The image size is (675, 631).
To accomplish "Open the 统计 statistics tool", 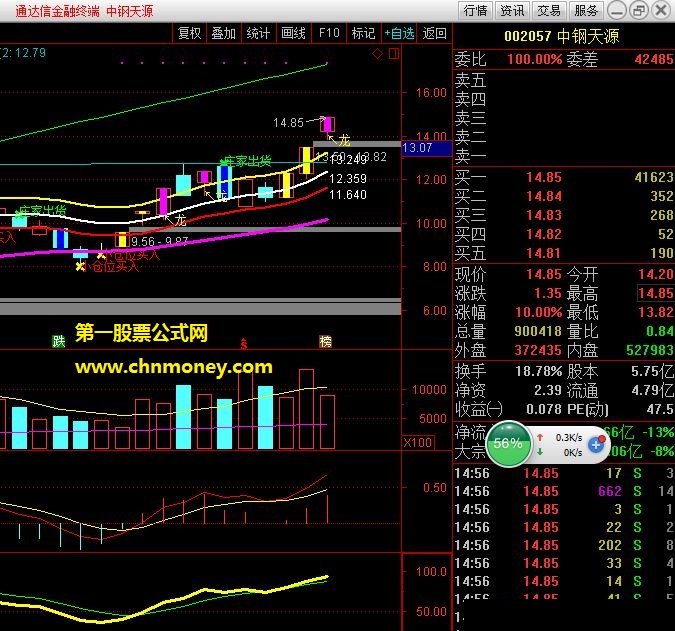I will click(258, 33).
